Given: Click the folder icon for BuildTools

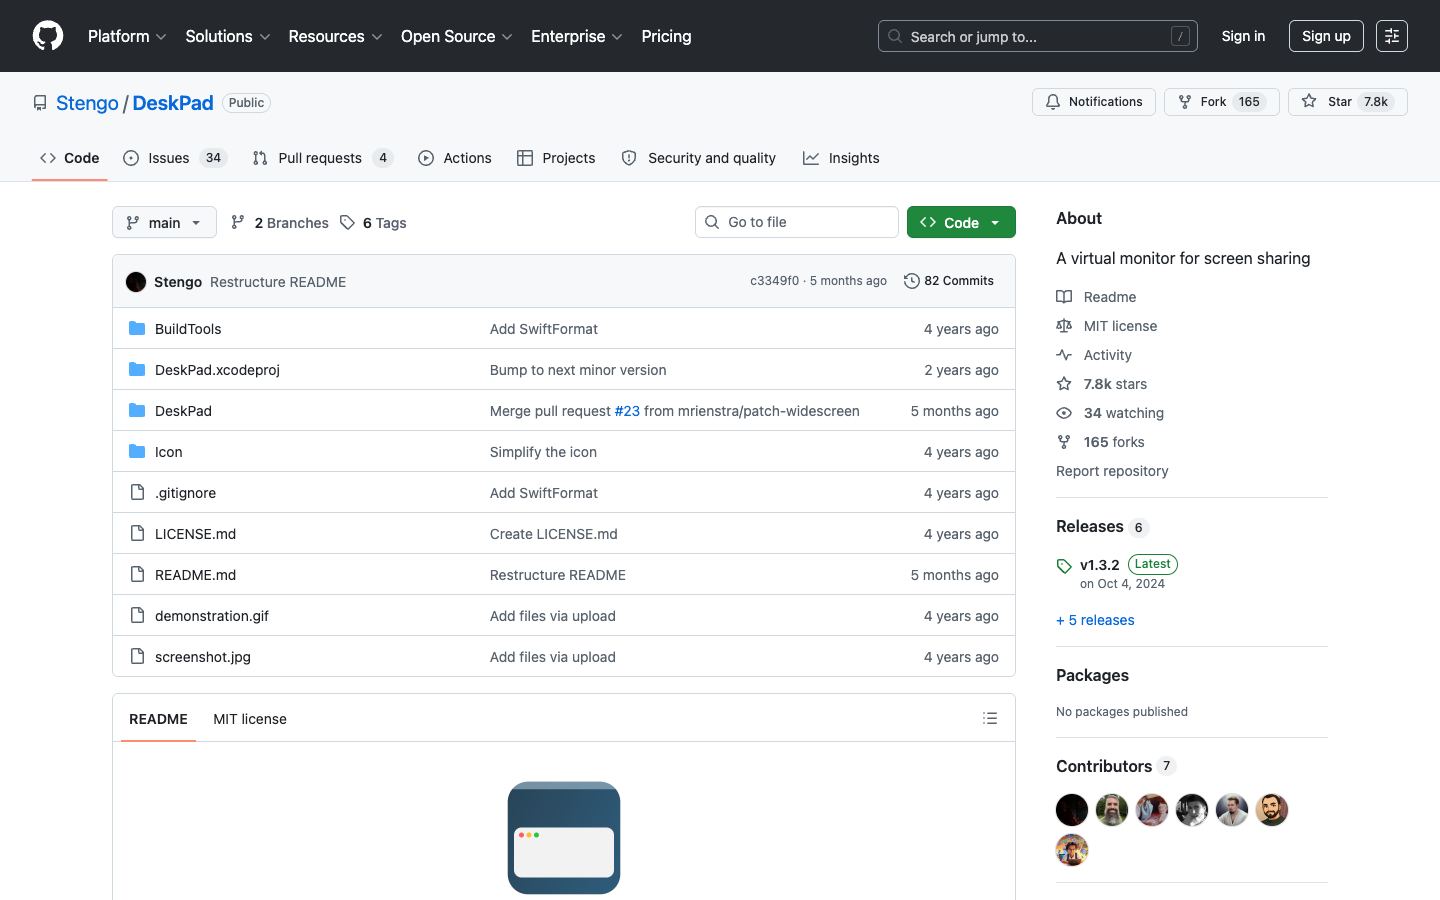Looking at the screenshot, I should click(137, 328).
